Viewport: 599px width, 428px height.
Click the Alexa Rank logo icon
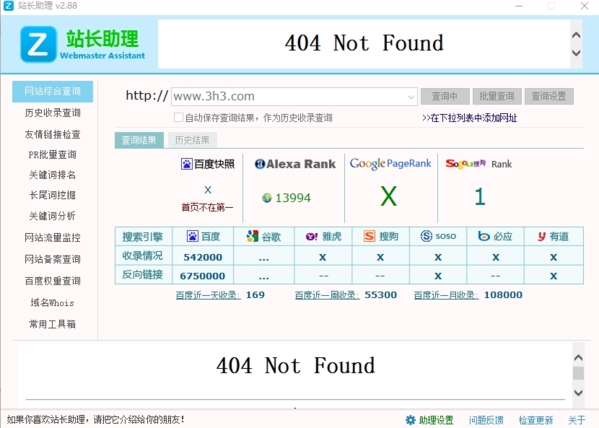260,164
